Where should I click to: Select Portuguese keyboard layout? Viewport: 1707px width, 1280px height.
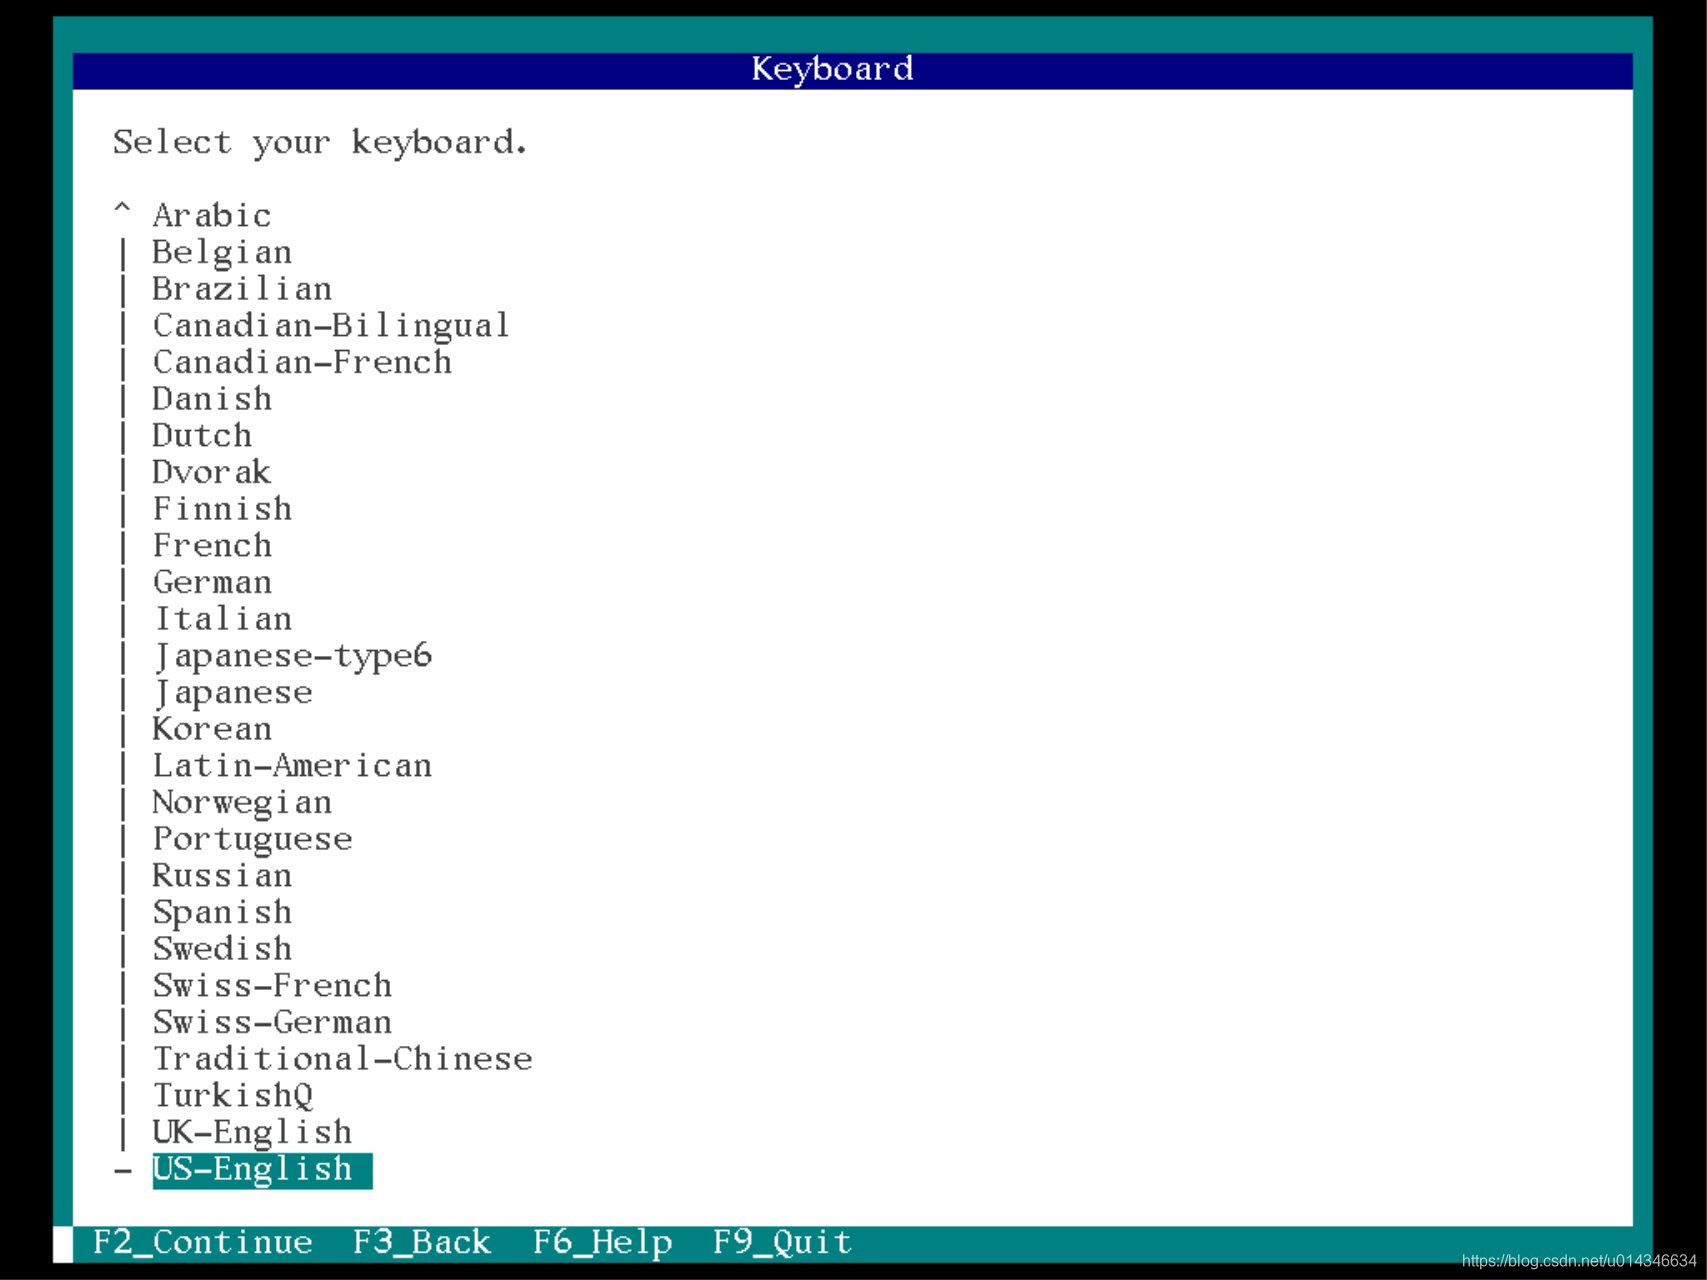coord(252,839)
